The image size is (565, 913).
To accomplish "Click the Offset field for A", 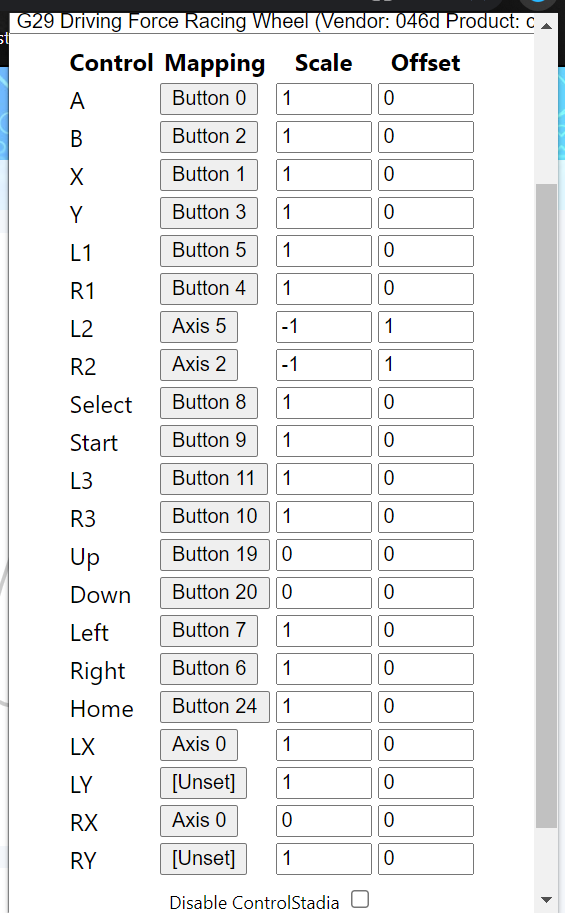I will pos(425,99).
